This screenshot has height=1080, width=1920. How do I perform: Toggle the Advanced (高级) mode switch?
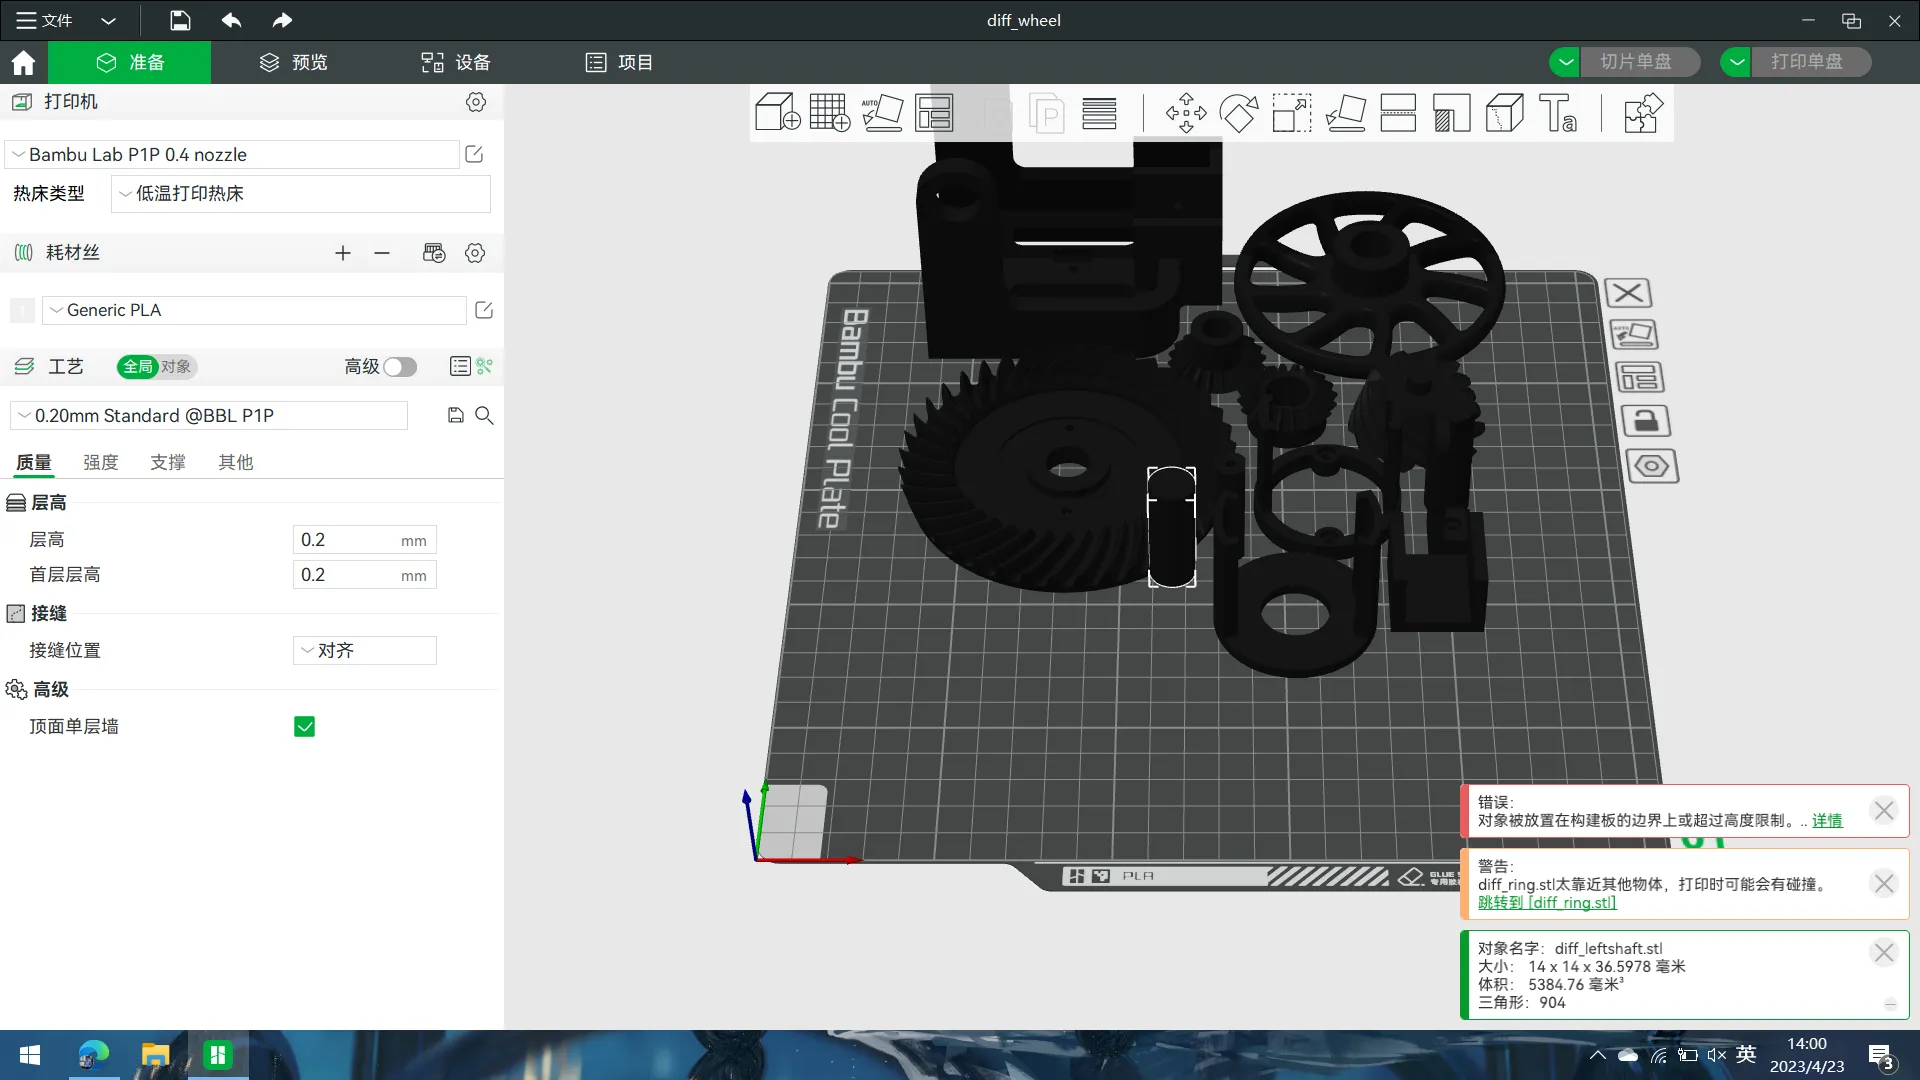click(400, 367)
